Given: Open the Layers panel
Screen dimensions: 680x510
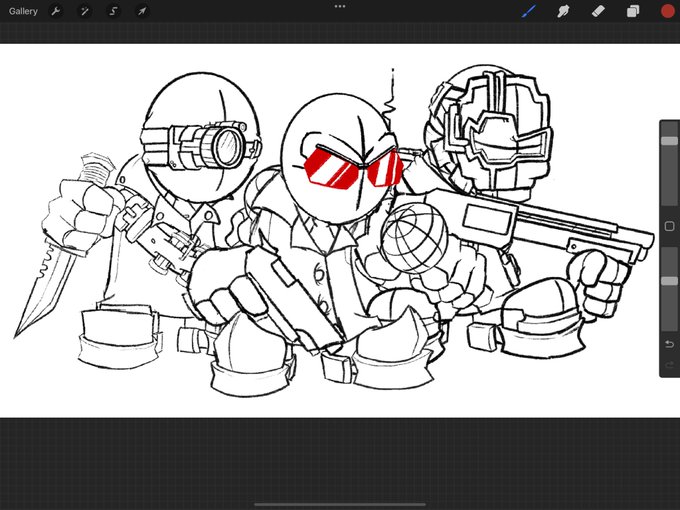Looking at the screenshot, I should [633, 11].
